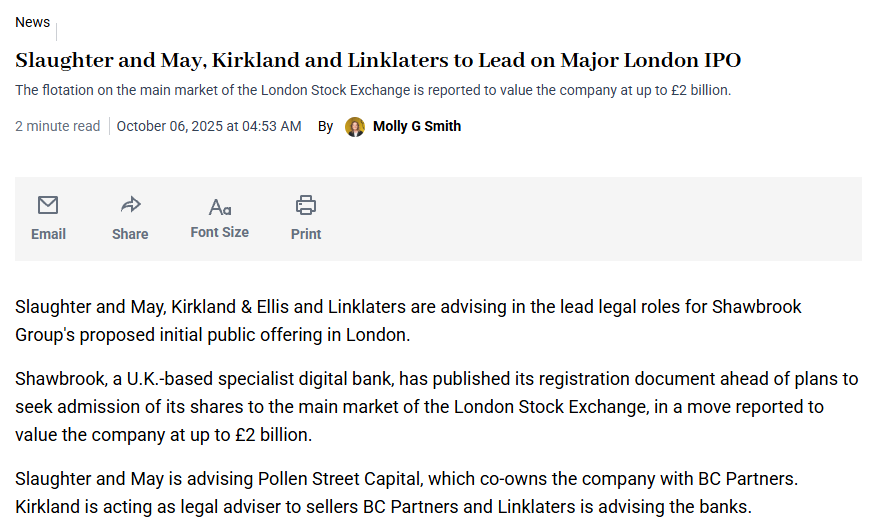871x527 pixels.
Task: Click the Print printer icon
Action: point(306,205)
